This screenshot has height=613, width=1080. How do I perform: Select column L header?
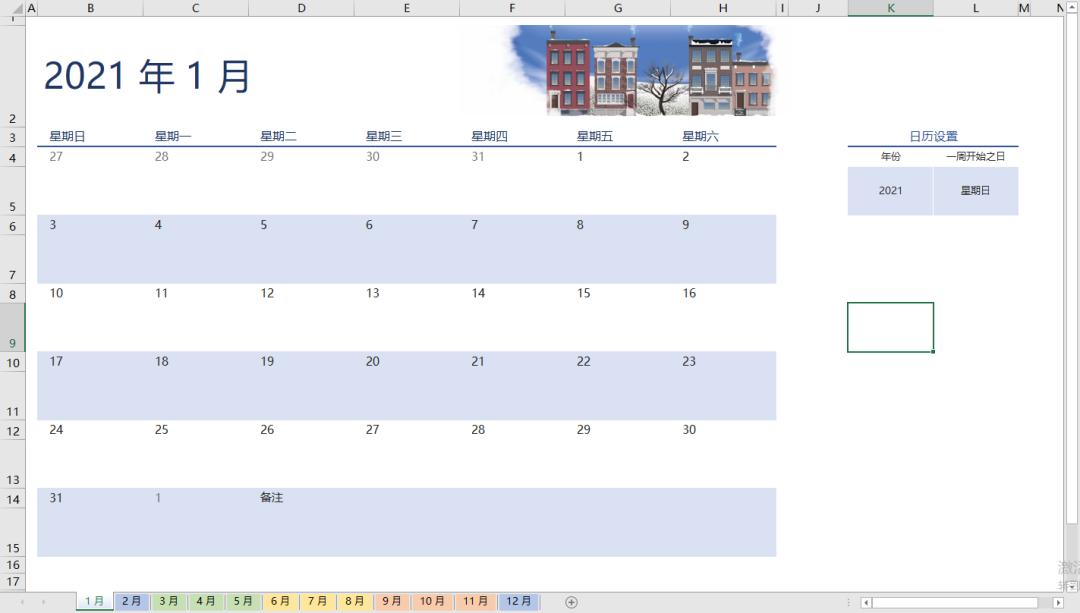(976, 8)
